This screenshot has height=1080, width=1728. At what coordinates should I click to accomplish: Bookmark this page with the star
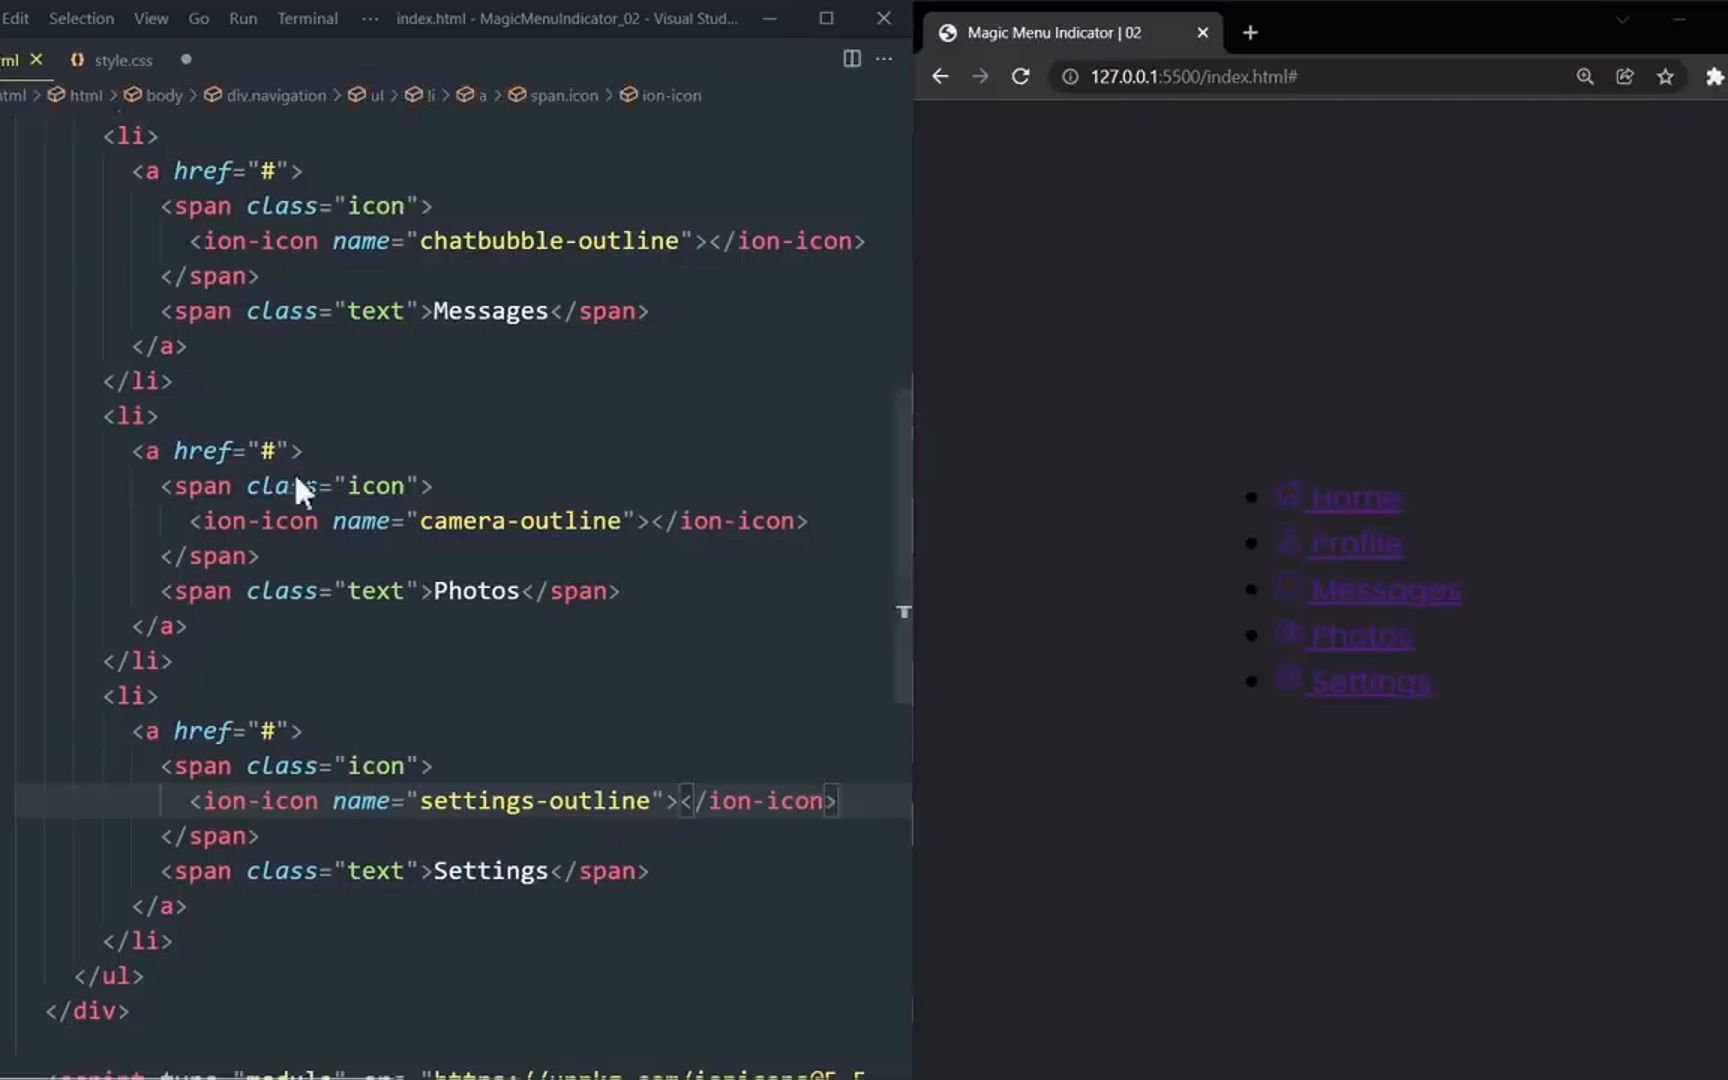pos(1665,77)
